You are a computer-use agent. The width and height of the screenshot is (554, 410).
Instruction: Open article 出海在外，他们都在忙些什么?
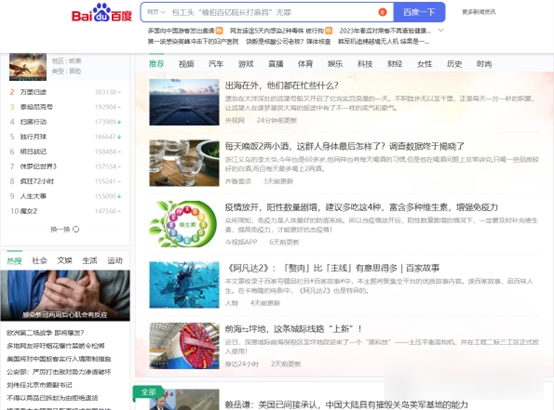282,86
